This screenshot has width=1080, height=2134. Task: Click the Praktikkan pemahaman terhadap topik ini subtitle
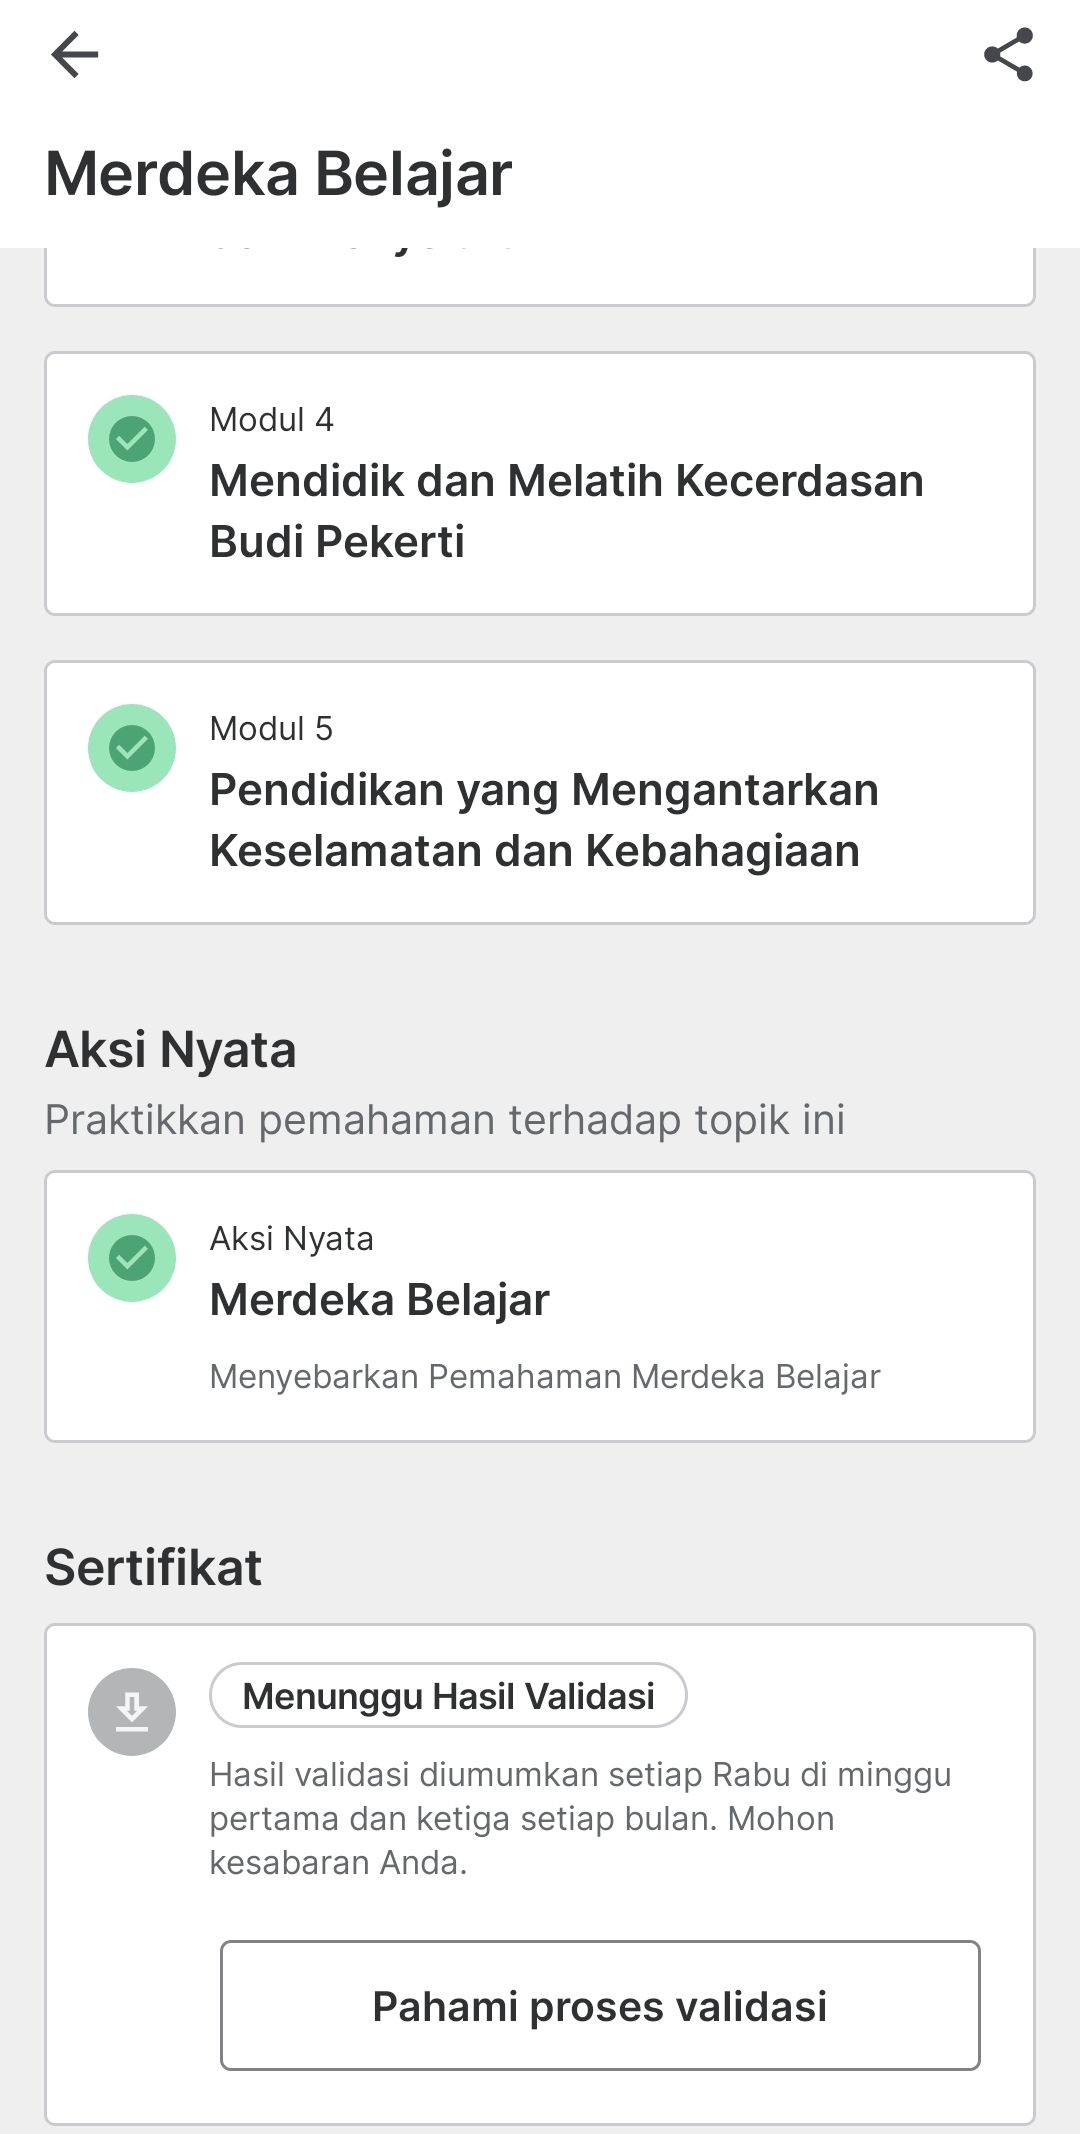445,1120
